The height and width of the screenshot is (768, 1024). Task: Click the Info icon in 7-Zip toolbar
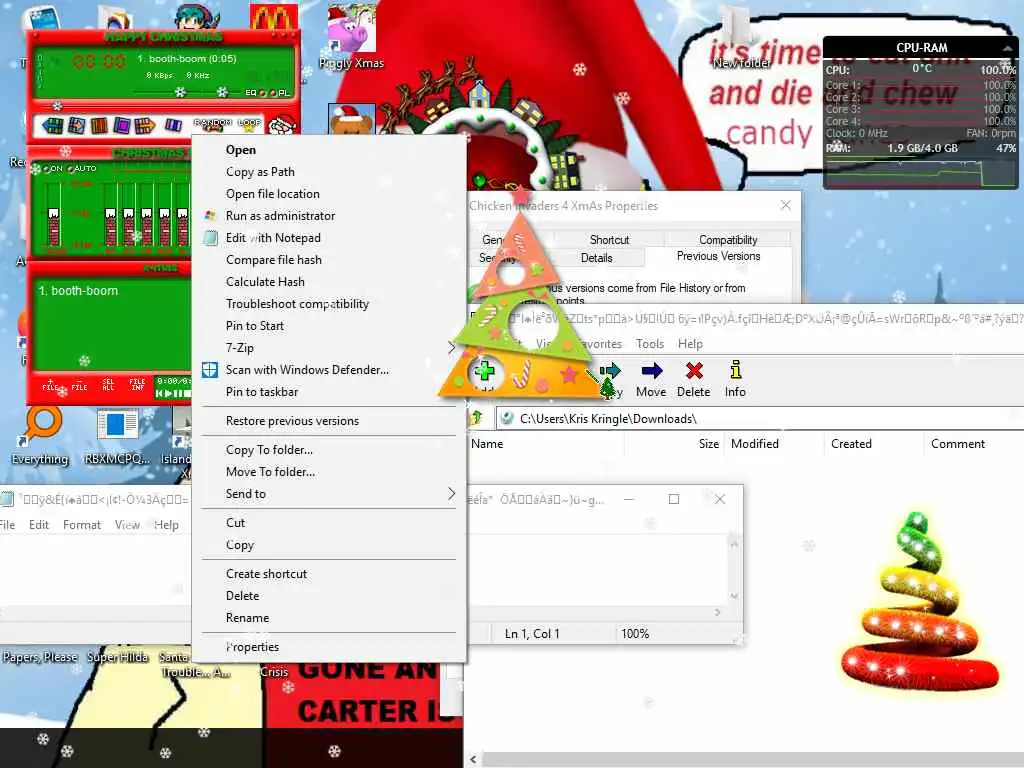coord(735,370)
